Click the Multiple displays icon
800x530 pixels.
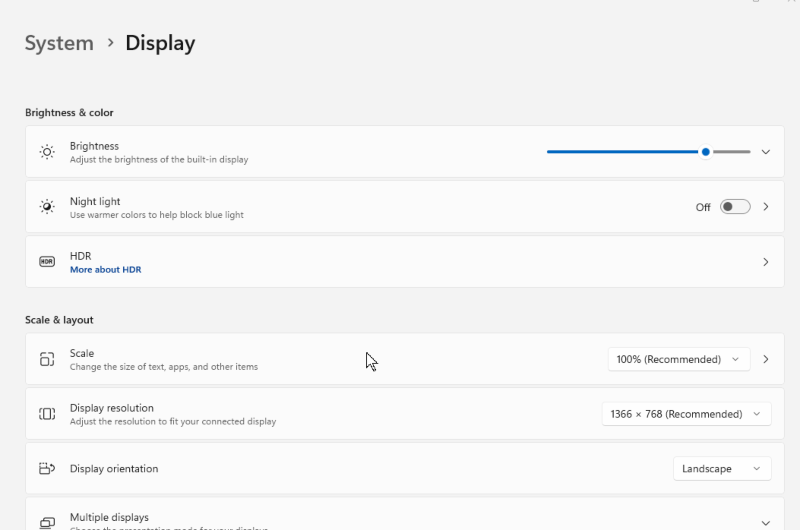click(x=47, y=522)
